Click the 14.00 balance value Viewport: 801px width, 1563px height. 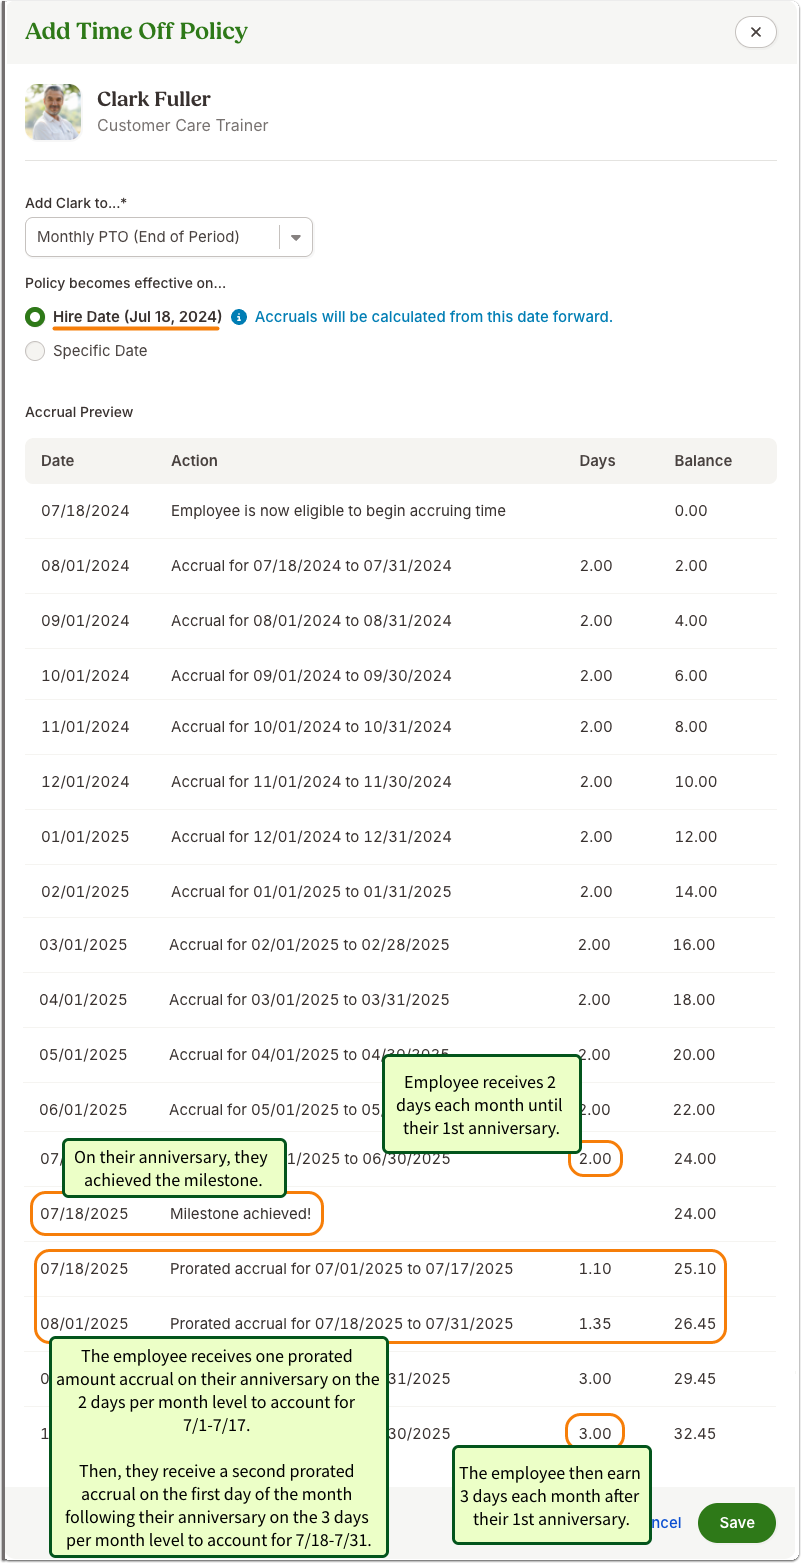(696, 892)
